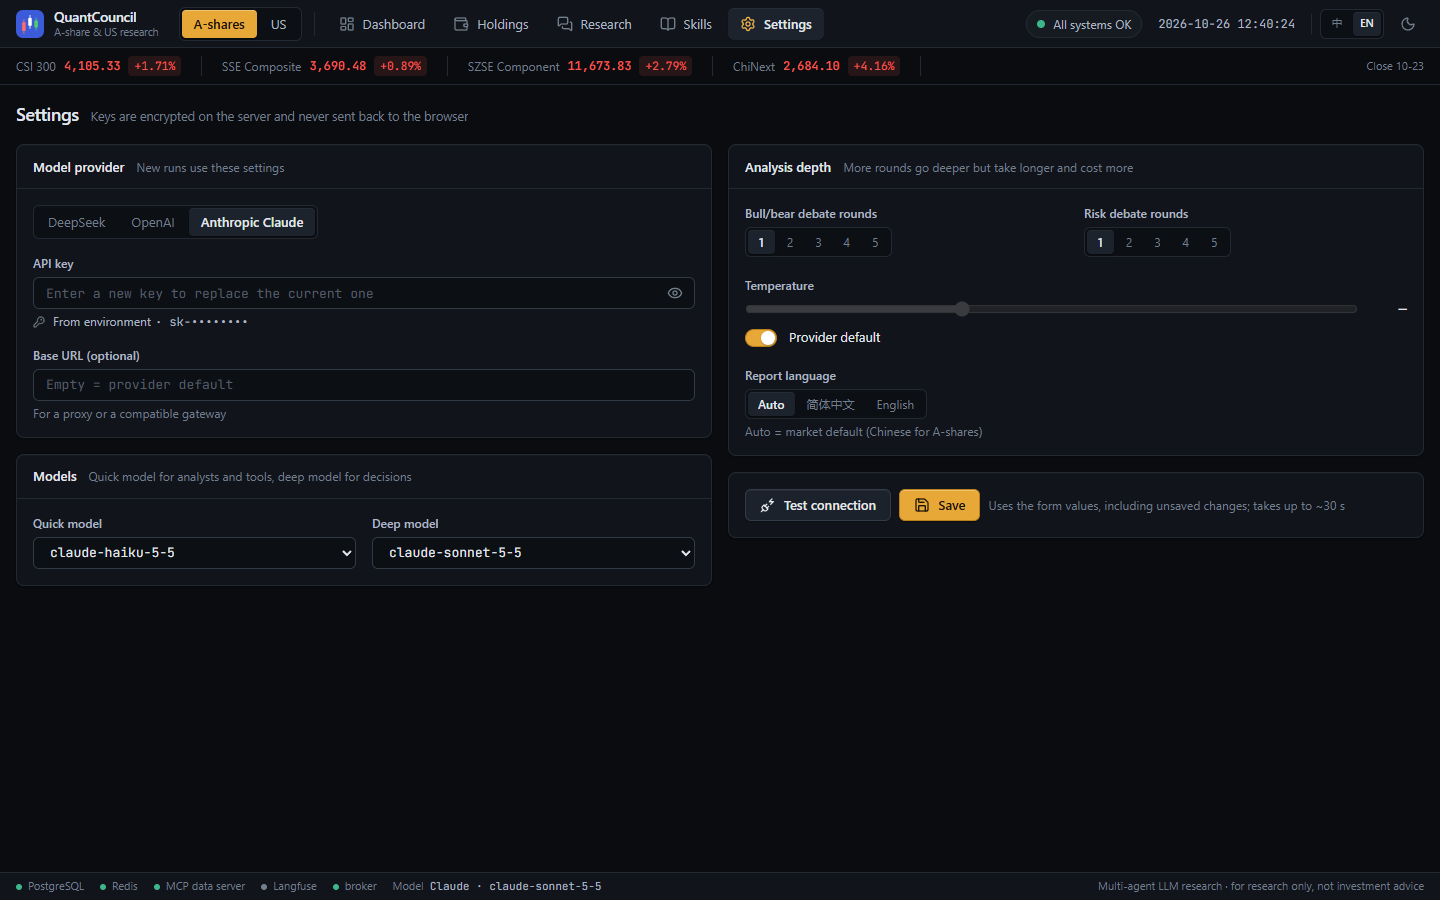Set report language to 简体中文
1440x900 pixels.
click(831, 405)
